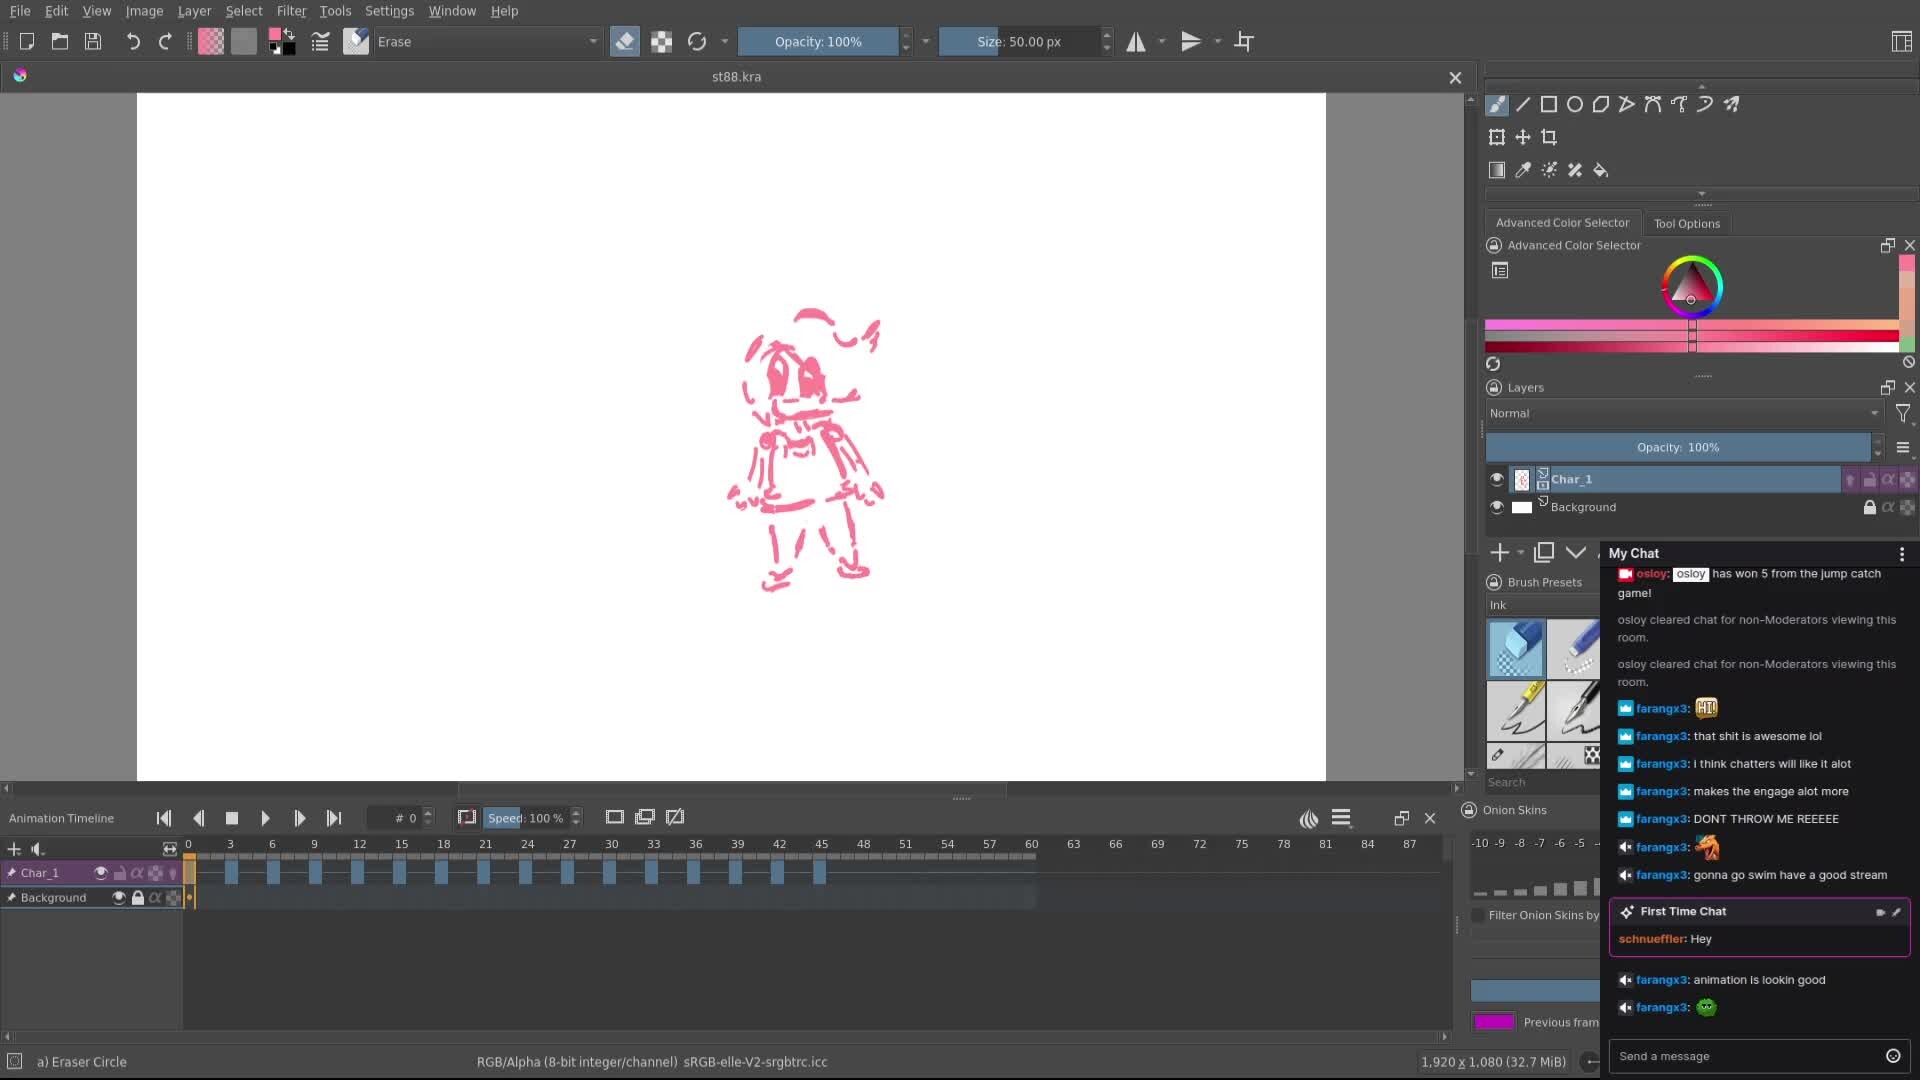This screenshot has width=1920, height=1080.
Task: Toggle onion skin display in timeline
Action: pyautogui.click(x=1310, y=818)
